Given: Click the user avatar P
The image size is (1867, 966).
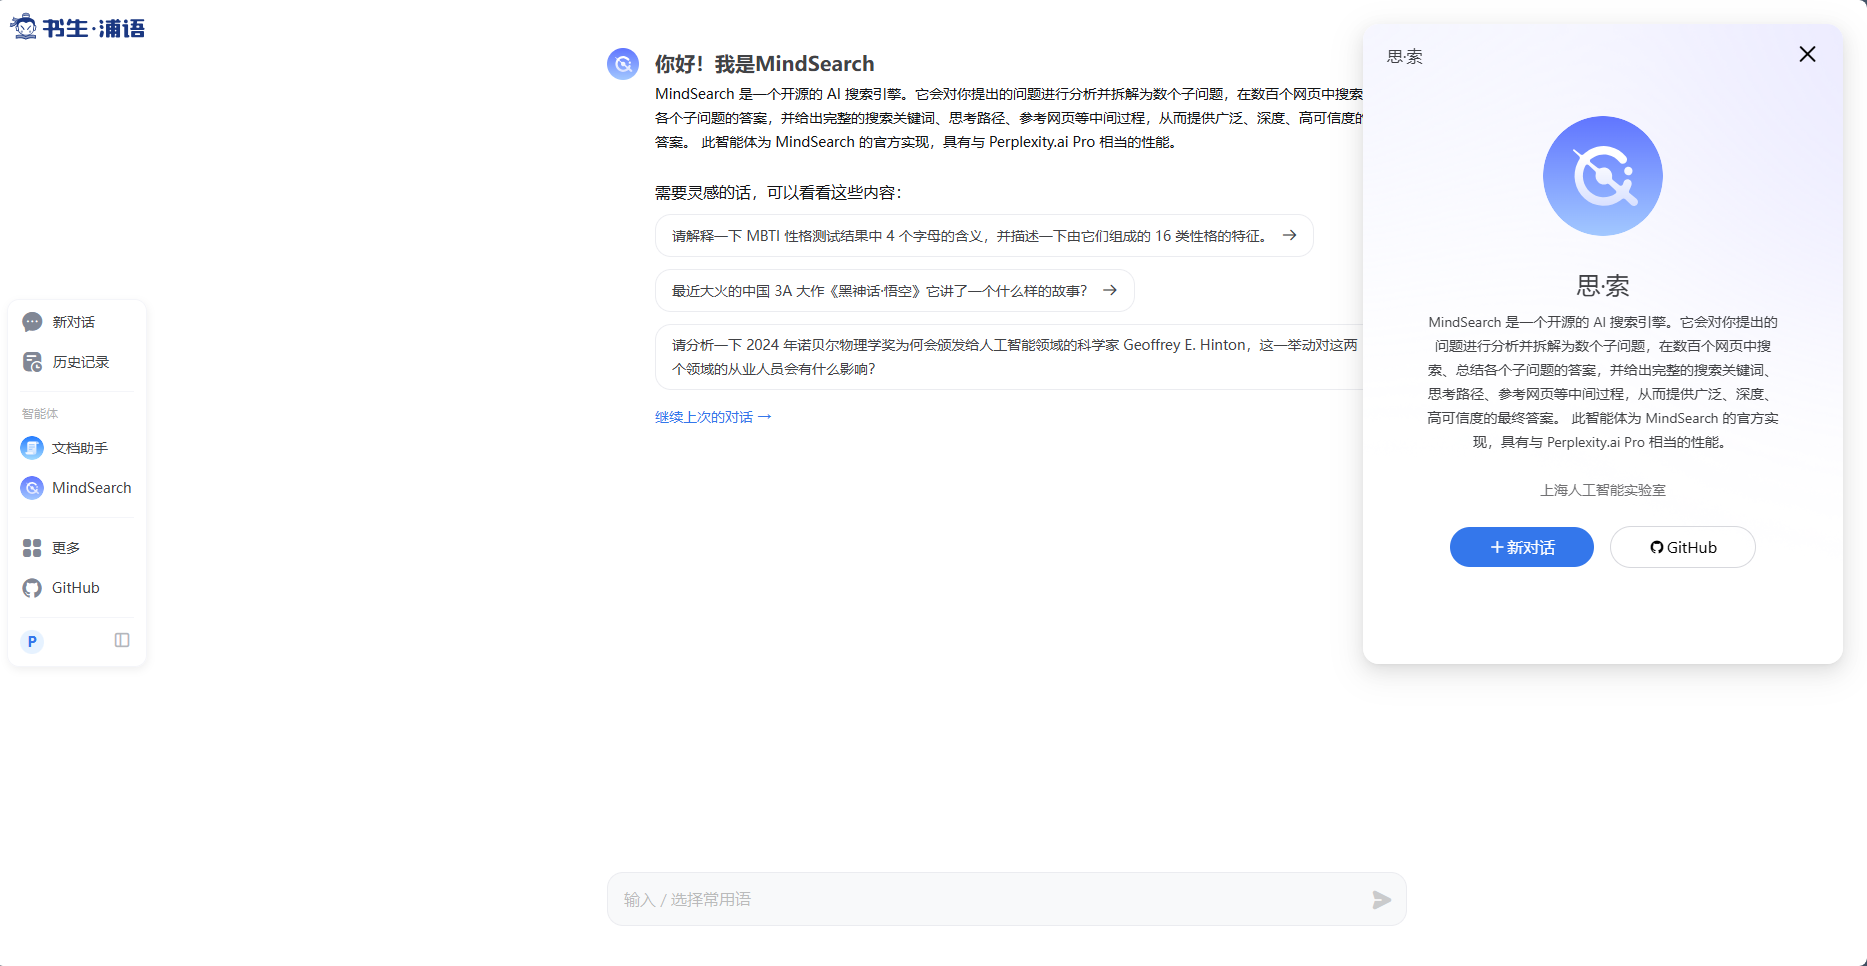Looking at the screenshot, I should pyautogui.click(x=32, y=641).
